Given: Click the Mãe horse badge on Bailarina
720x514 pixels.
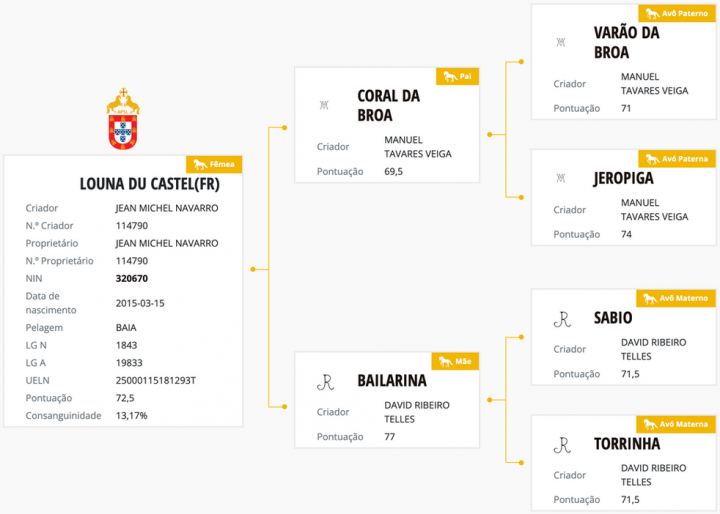Looking at the screenshot, I should coord(456,361).
